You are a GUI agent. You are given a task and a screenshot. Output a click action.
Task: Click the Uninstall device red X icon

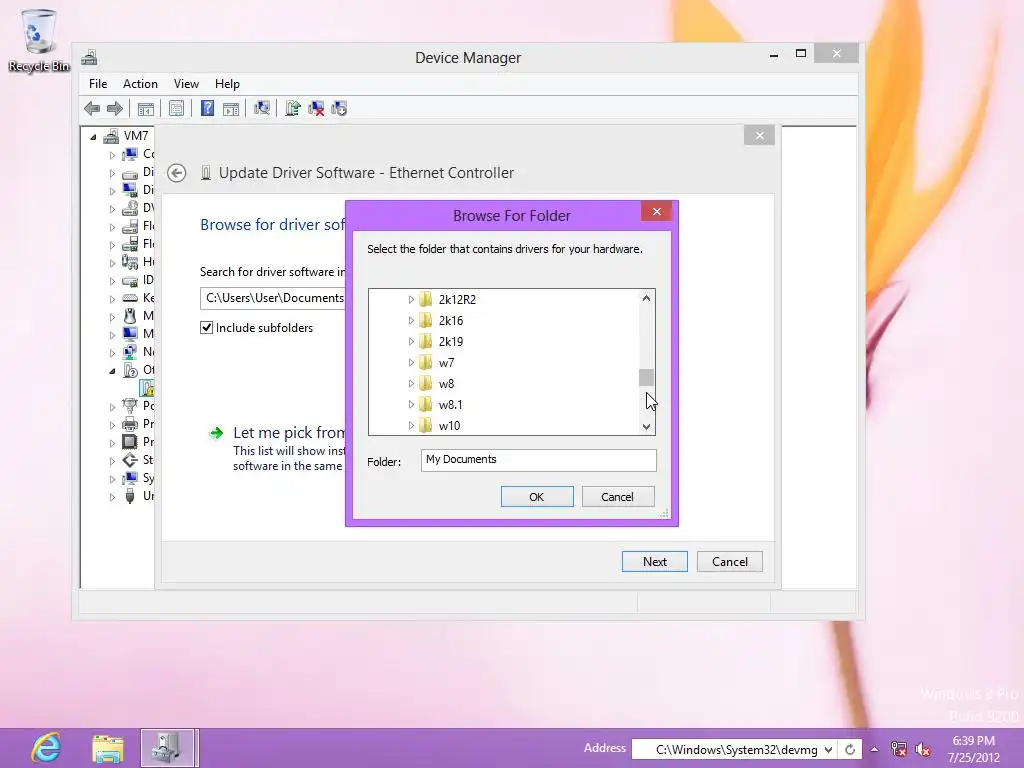click(x=316, y=108)
